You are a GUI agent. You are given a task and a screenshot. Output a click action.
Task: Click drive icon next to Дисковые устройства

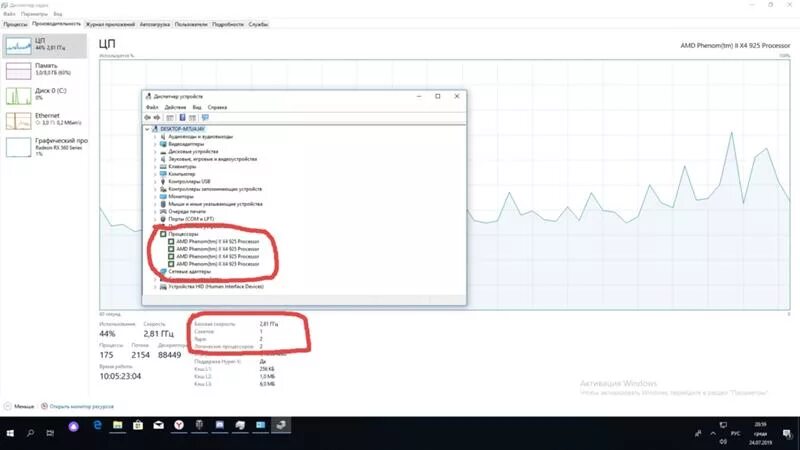[x=163, y=152]
